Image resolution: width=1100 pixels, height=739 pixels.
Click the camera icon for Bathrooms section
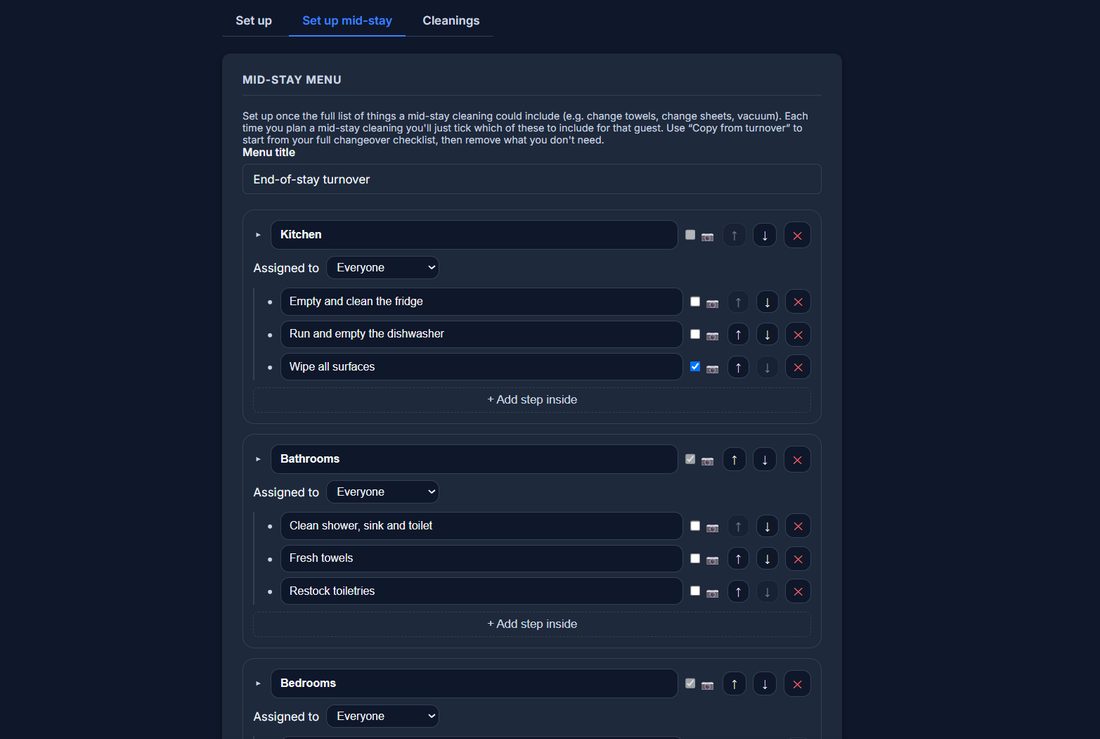(x=707, y=461)
